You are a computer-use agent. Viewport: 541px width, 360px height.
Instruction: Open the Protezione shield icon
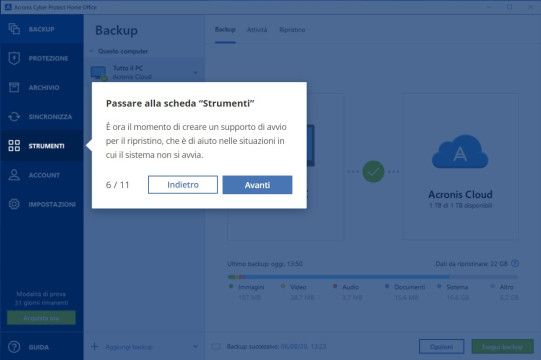click(14, 58)
